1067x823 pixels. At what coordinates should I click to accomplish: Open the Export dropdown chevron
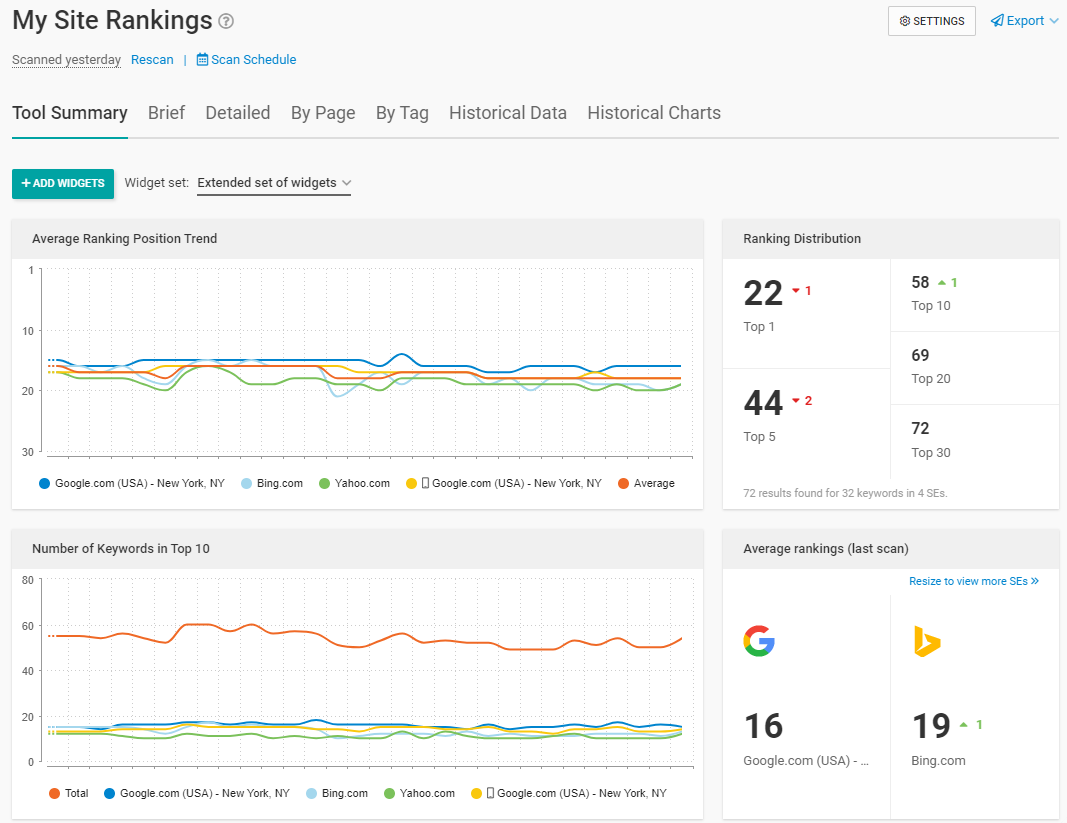tap(1052, 20)
